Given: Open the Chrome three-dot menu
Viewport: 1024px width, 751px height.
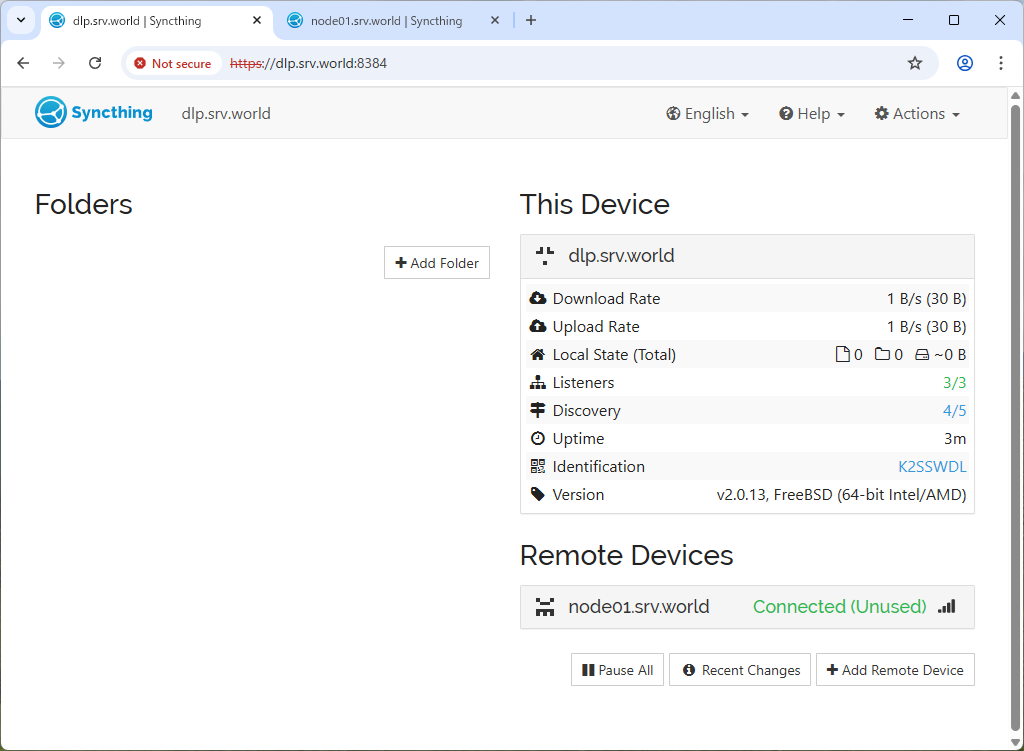Looking at the screenshot, I should tap(1000, 63).
